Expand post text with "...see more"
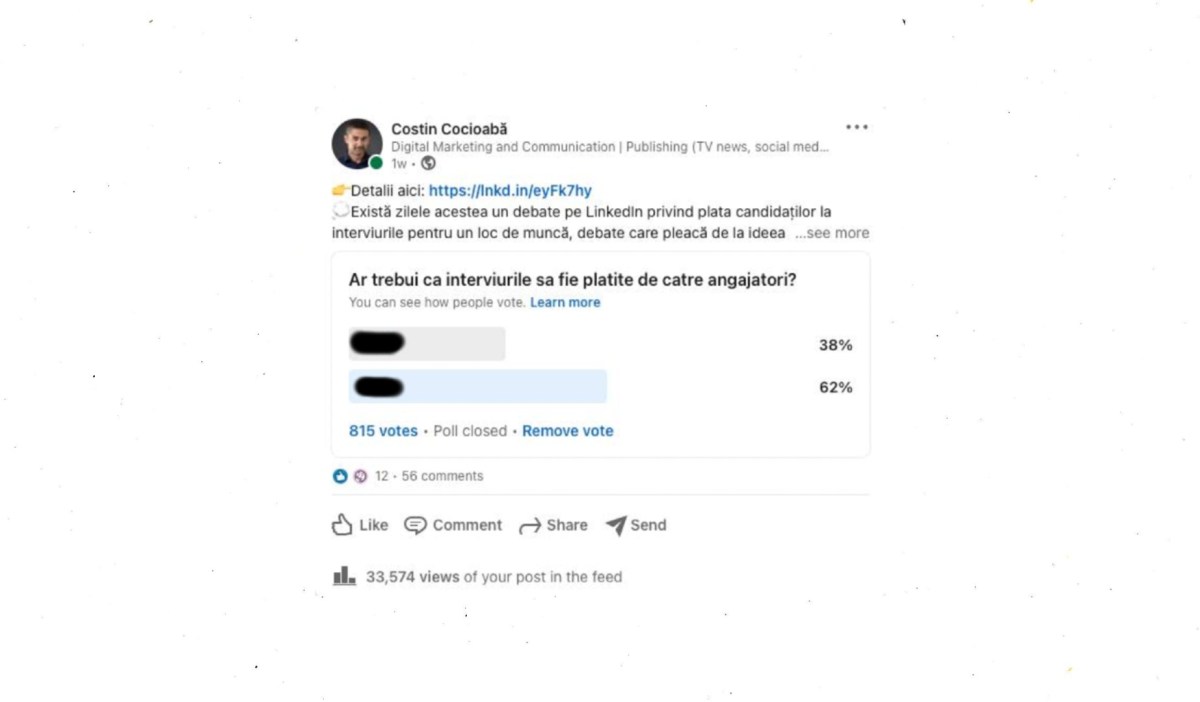 click(832, 233)
